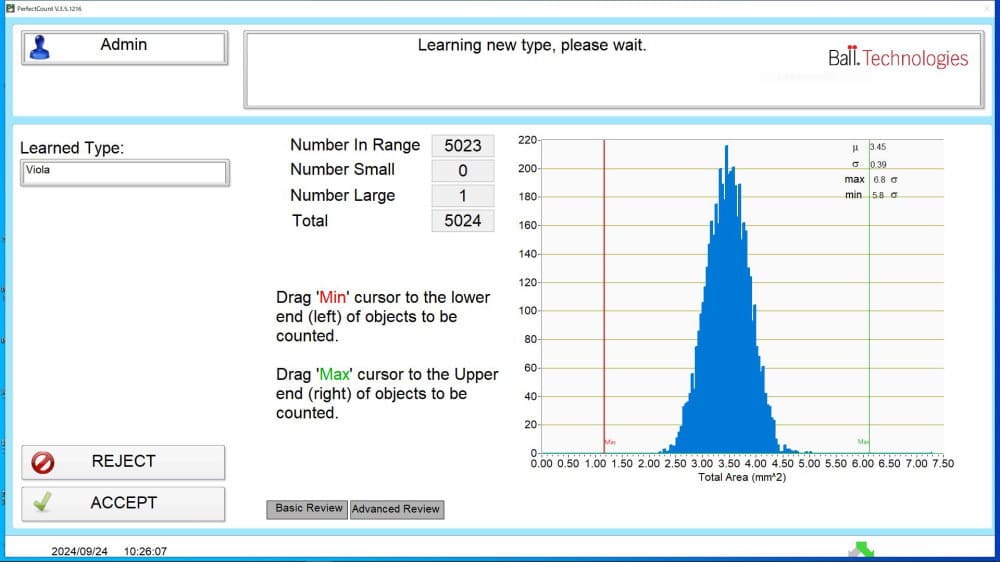Click the Total count value 5024
The height and width of the screenshot is (562, 1000).
(462, 221)
